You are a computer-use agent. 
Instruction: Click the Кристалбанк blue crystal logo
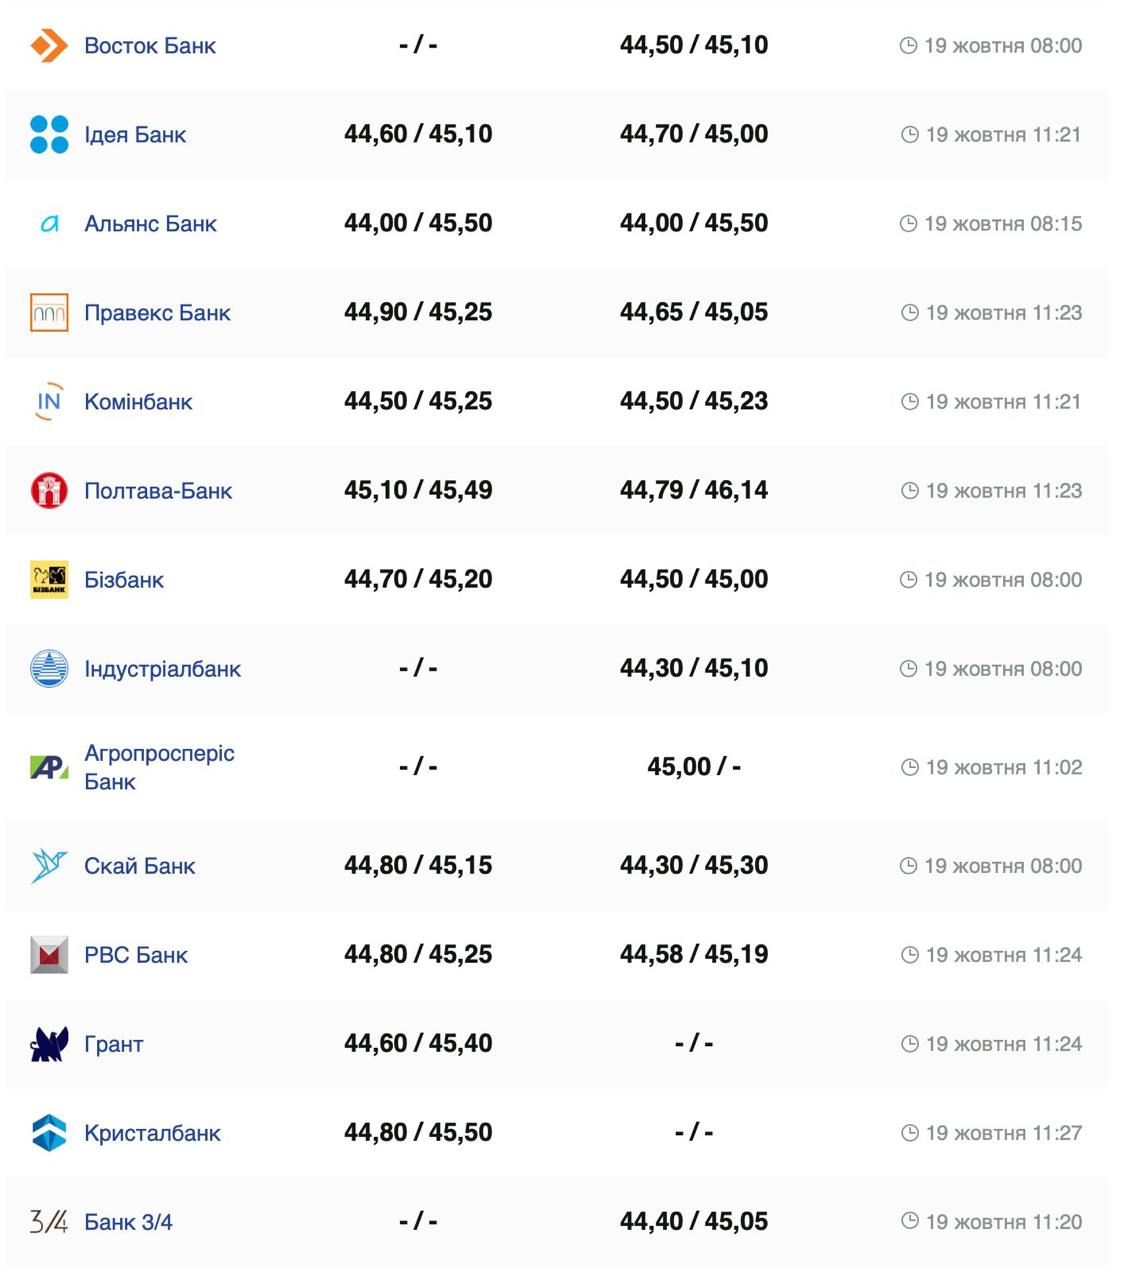49,1133
